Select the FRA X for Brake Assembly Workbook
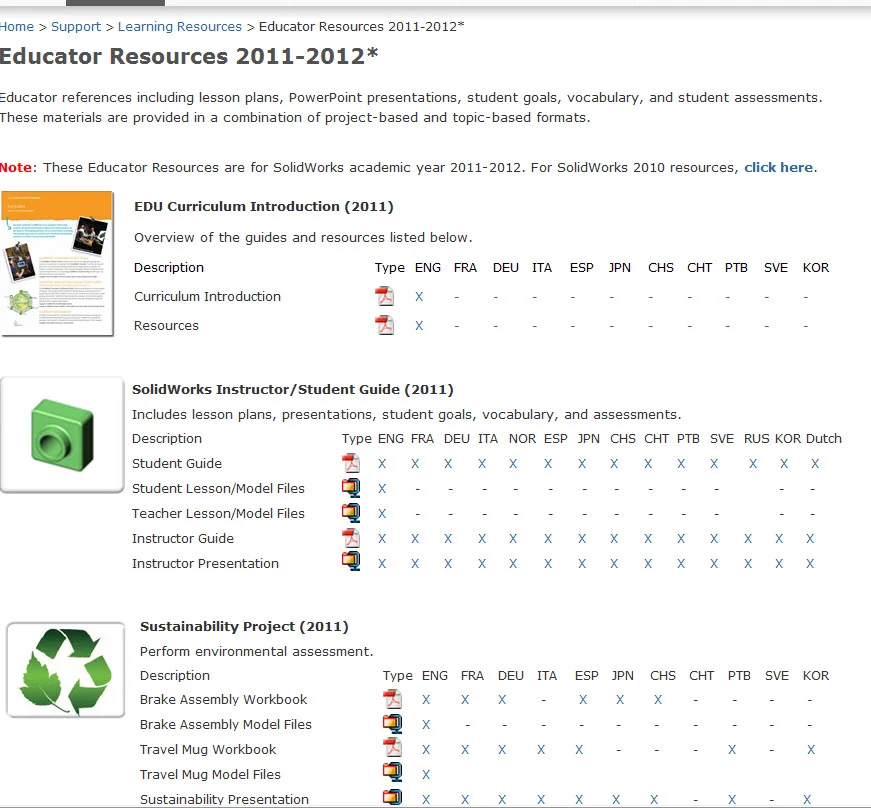Screen dimensions: 871x808 pos(463,699)
